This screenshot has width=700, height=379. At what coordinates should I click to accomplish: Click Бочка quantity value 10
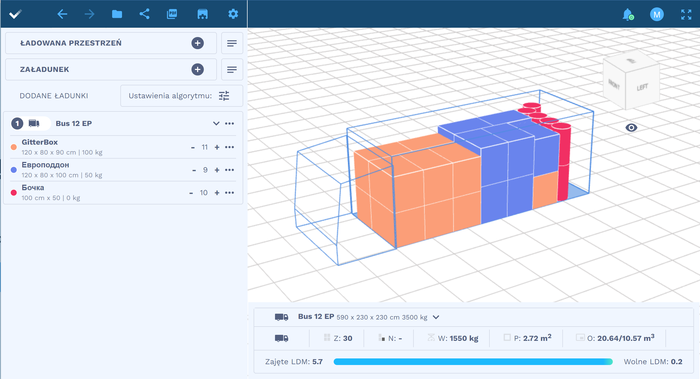tap(204, 193)
